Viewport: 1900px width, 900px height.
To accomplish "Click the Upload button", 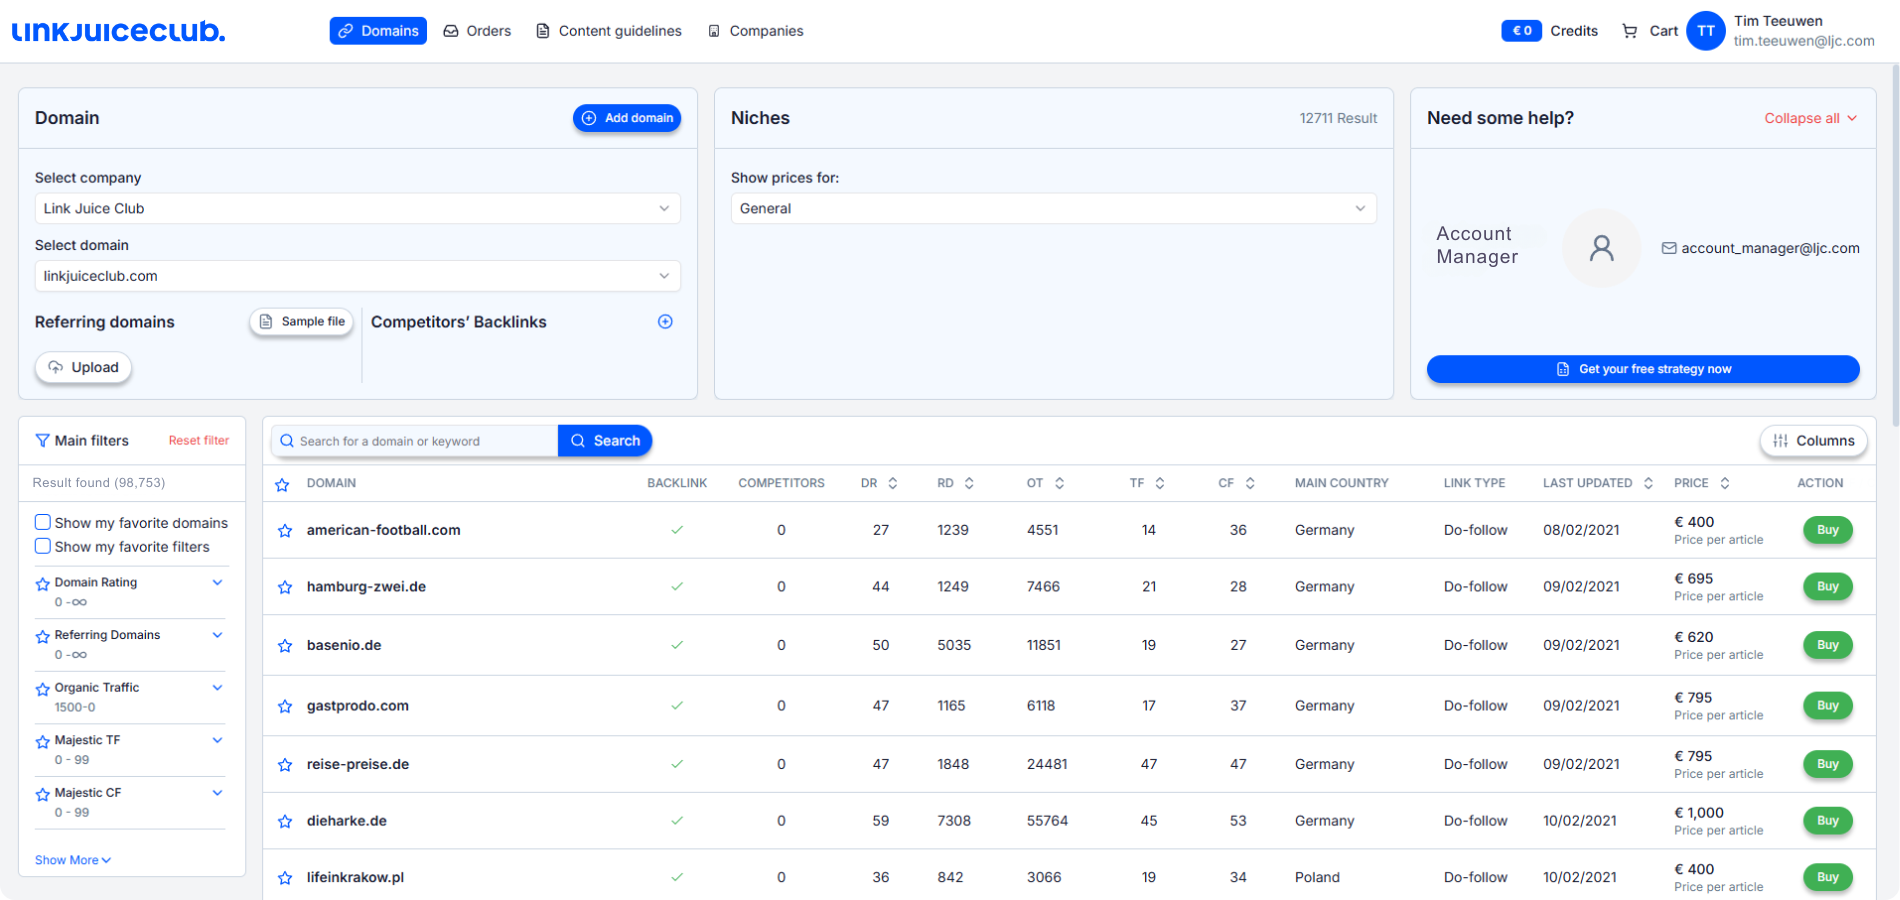I will pos(83,367).
